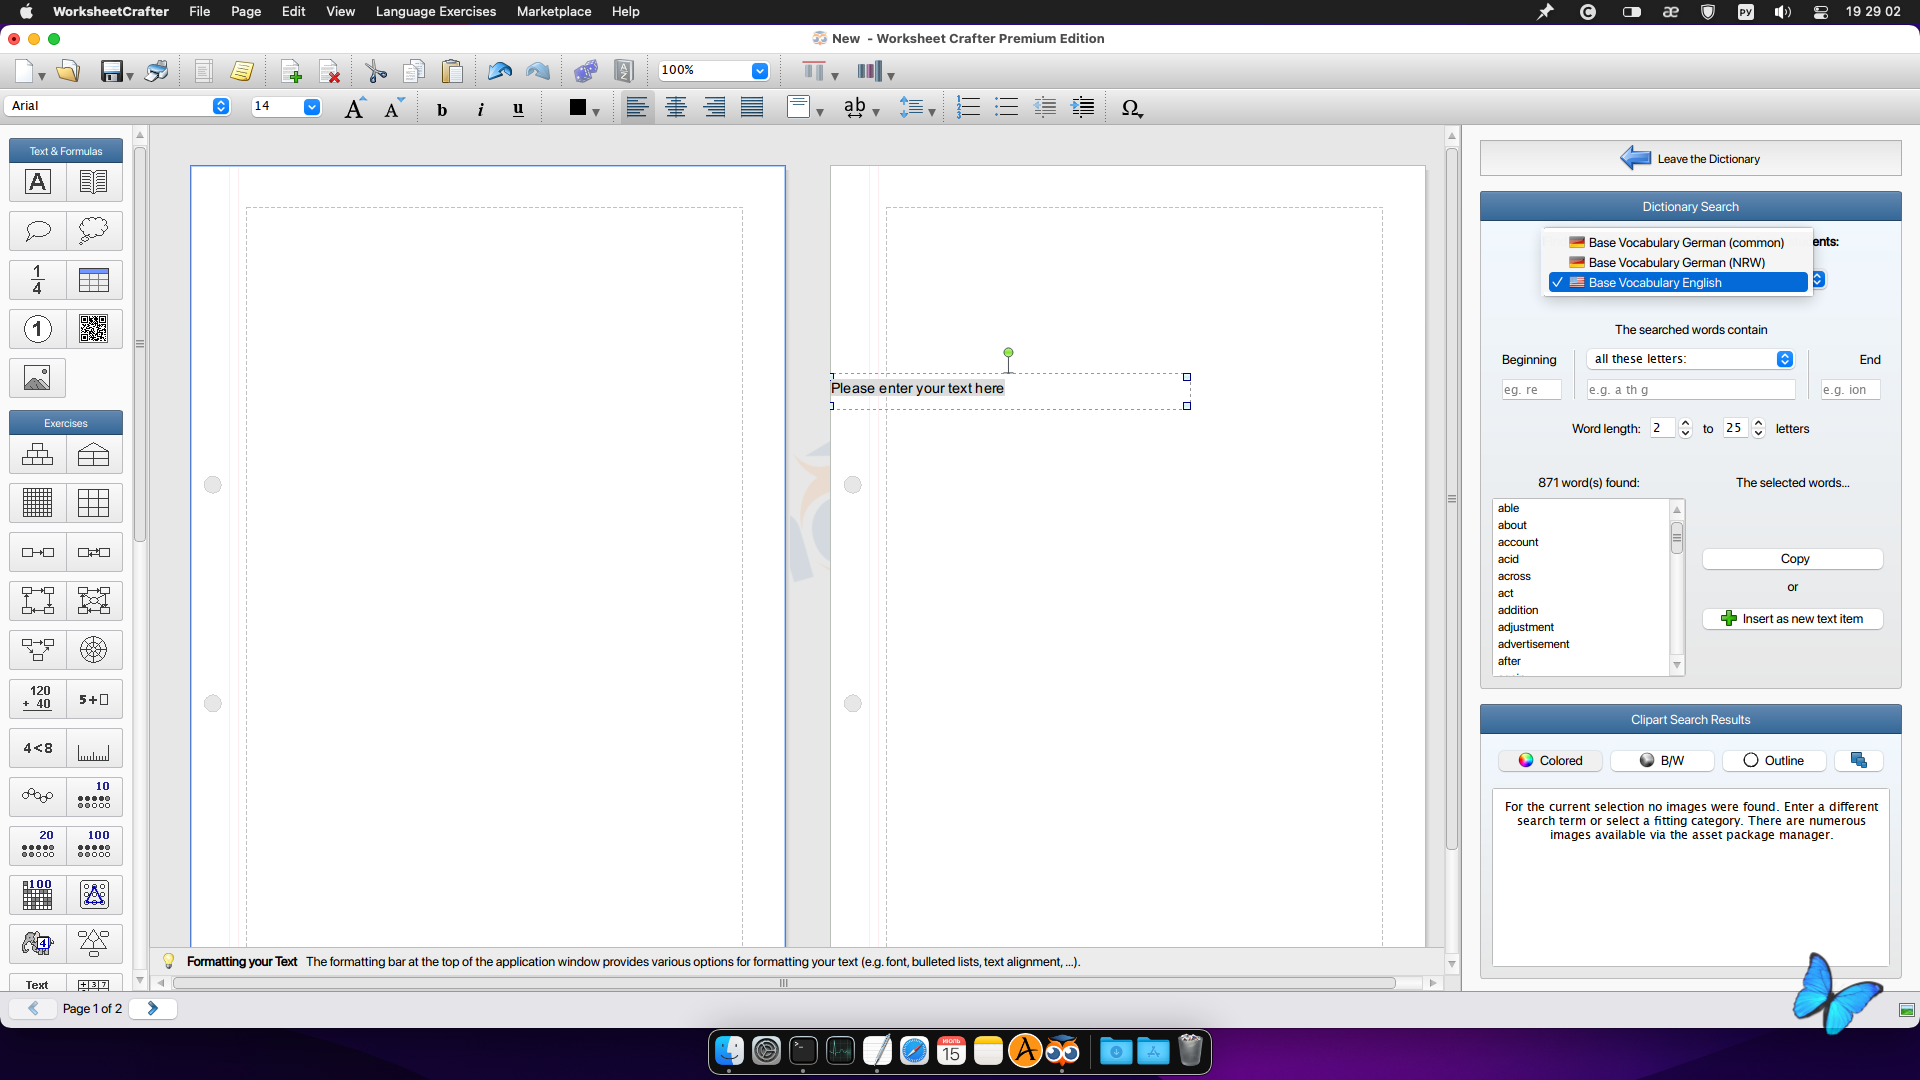
Task: Add a speech bubble item
Action: (x=38, y=231)
